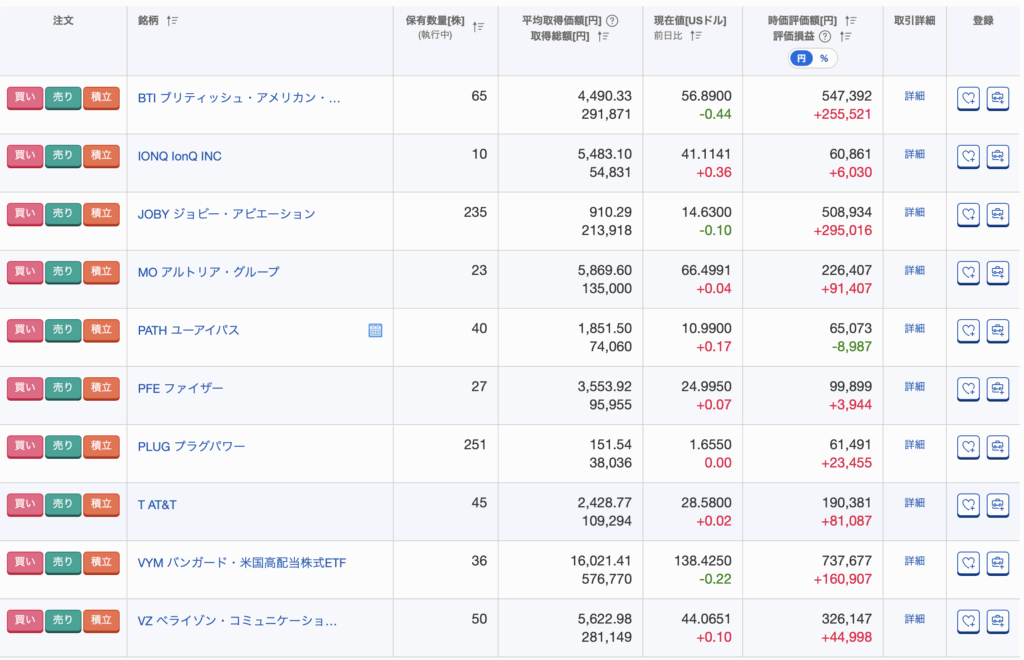The width and height of the screenshot is (1024, 660).
Task: Favorite VYM using the heart icon
Action: click(x=968, y=563)
